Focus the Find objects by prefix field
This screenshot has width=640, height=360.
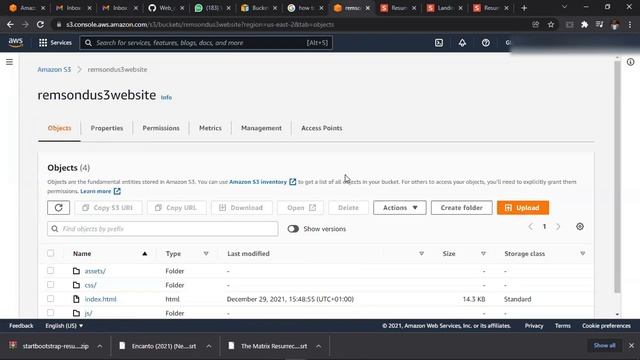(163, 229)
